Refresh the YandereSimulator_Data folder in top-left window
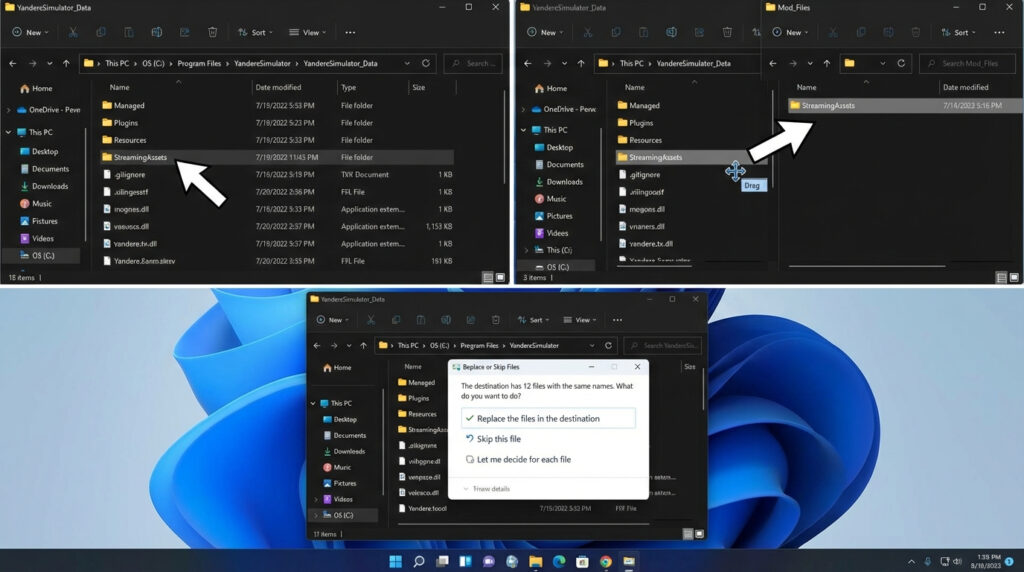Image resolution: width=1024 pixels, height=572 pixels. click(427, 63)
